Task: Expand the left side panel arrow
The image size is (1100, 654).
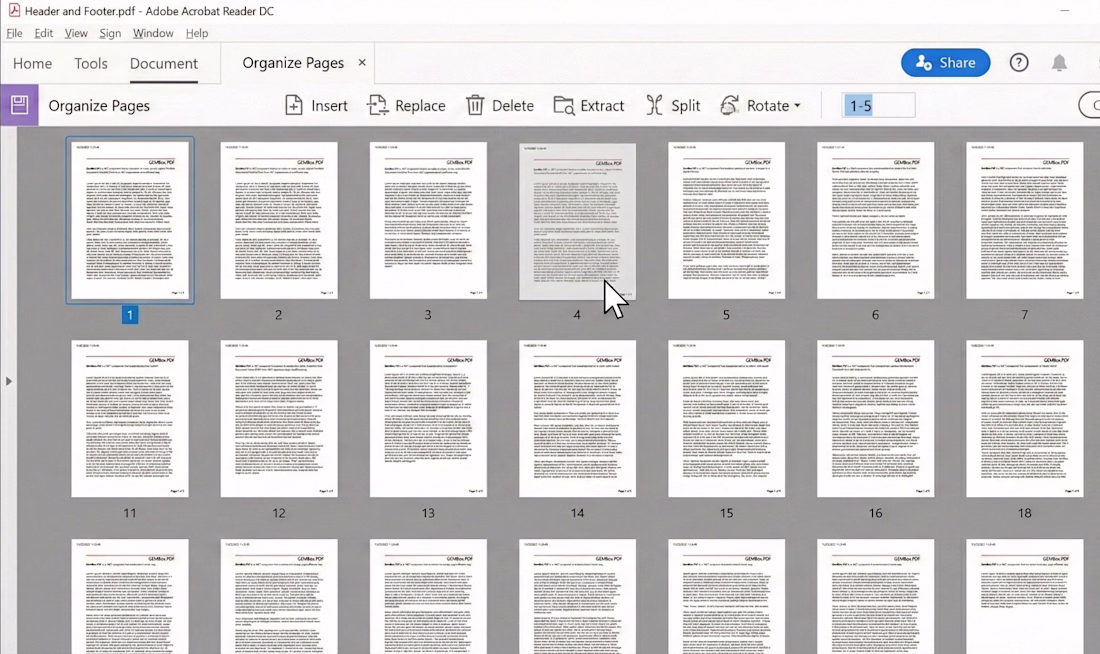Action: tap(8, 381)
